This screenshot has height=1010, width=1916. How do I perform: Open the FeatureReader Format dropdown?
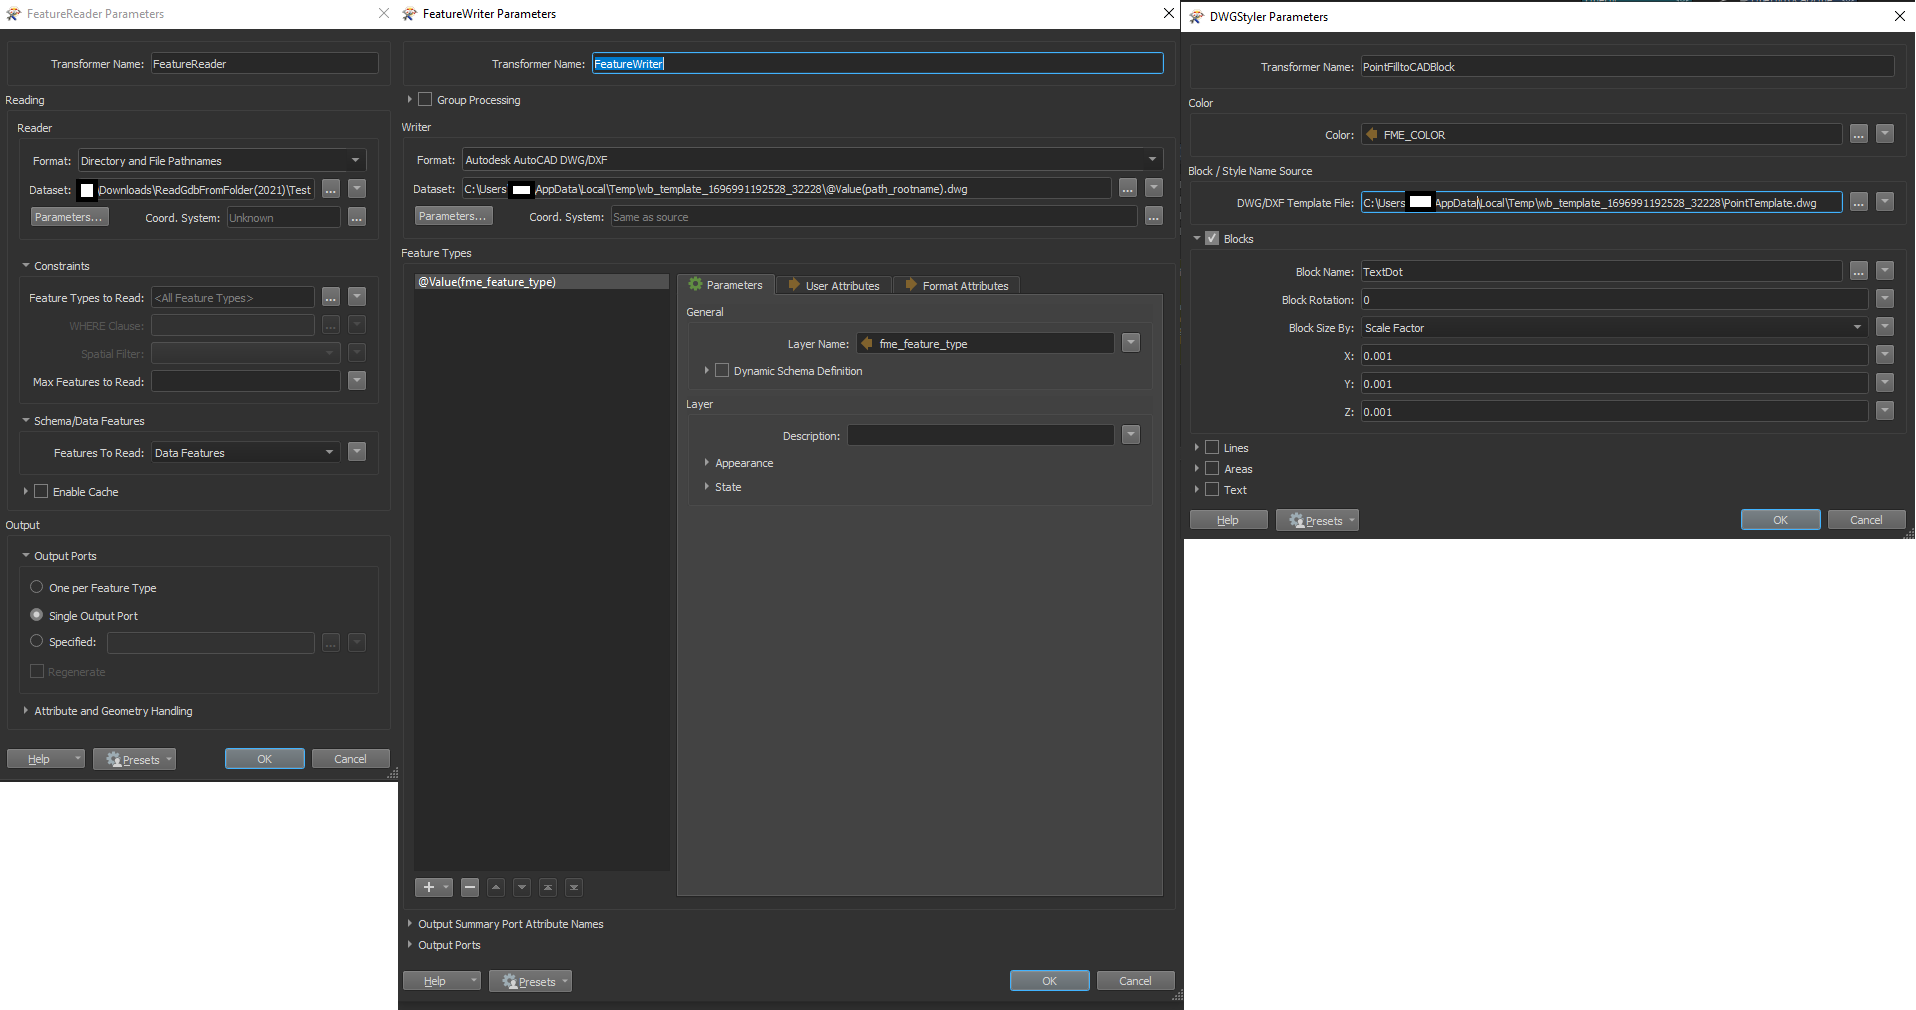coord(222,160)
